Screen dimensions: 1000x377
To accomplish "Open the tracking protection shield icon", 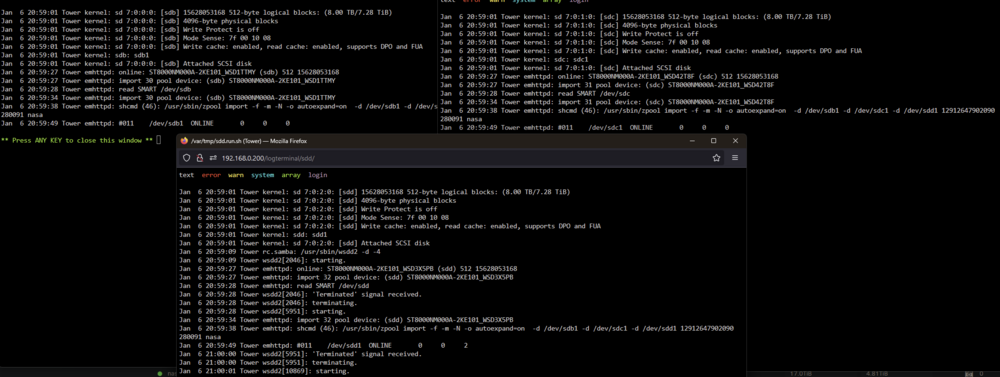I will tap(187, 158).
